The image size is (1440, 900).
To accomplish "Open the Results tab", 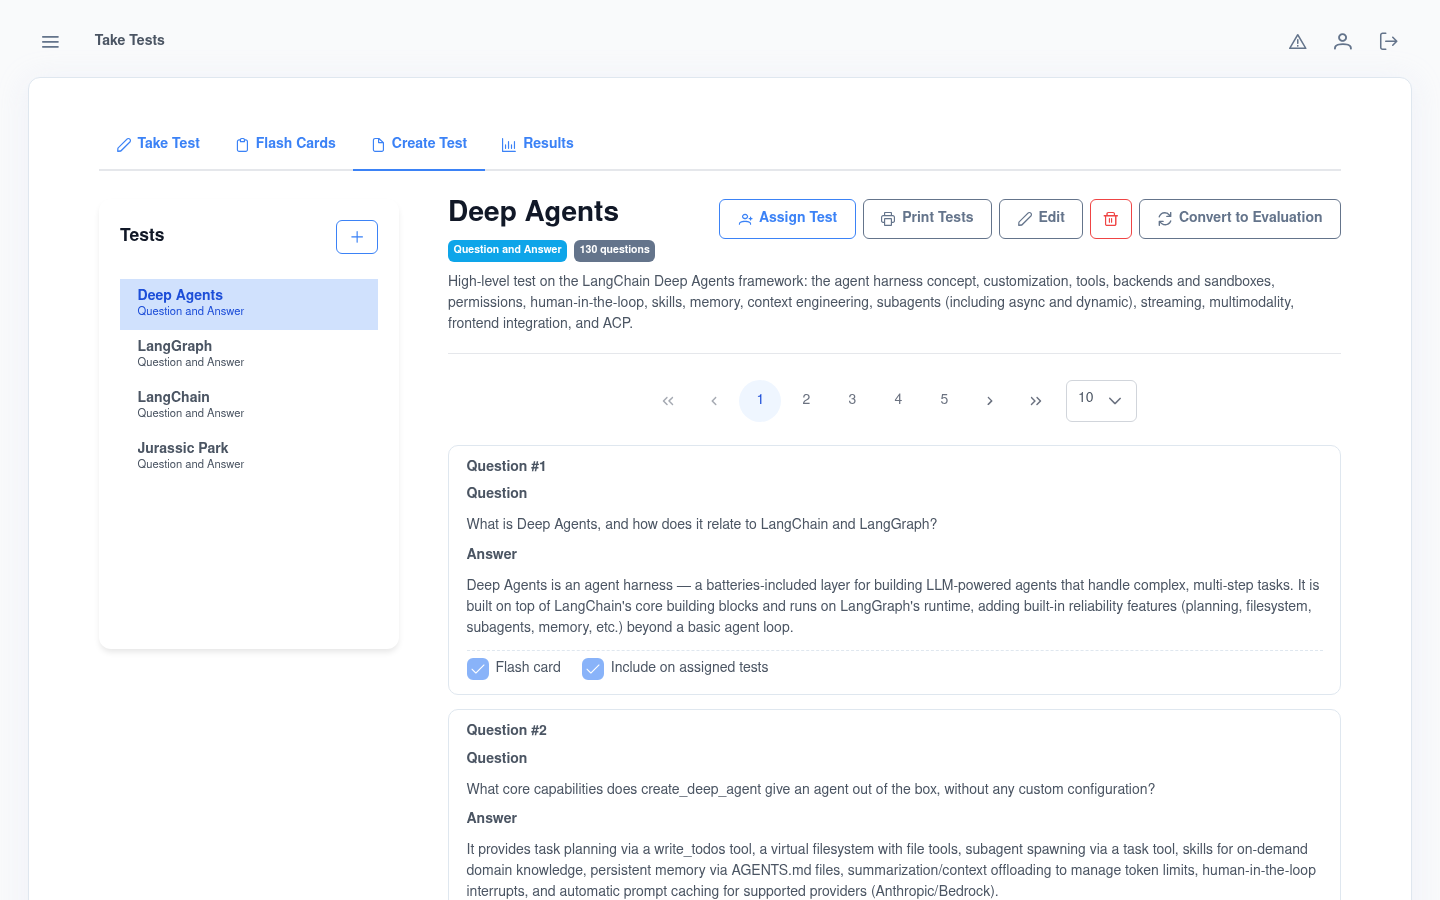I will [x=538, y=144].
